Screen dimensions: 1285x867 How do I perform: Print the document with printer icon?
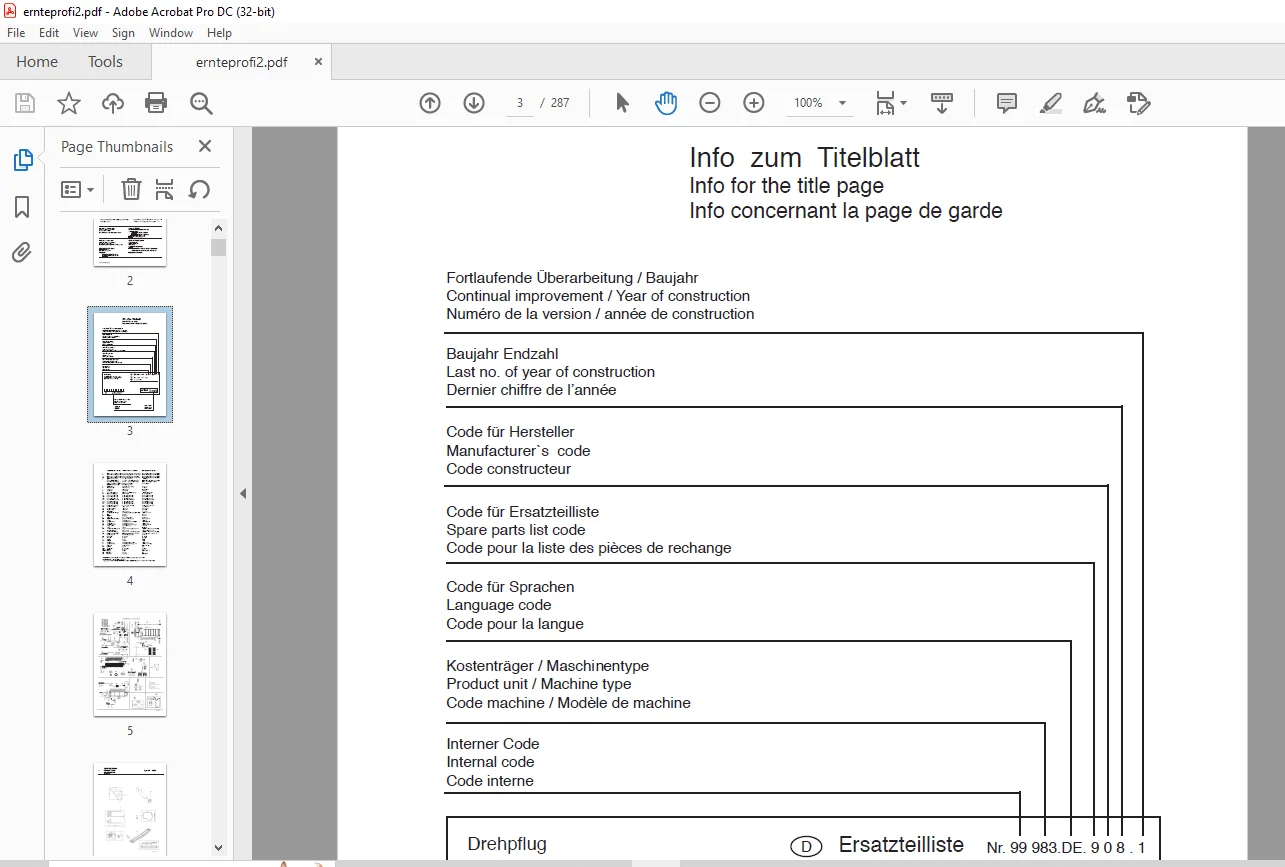156,103
